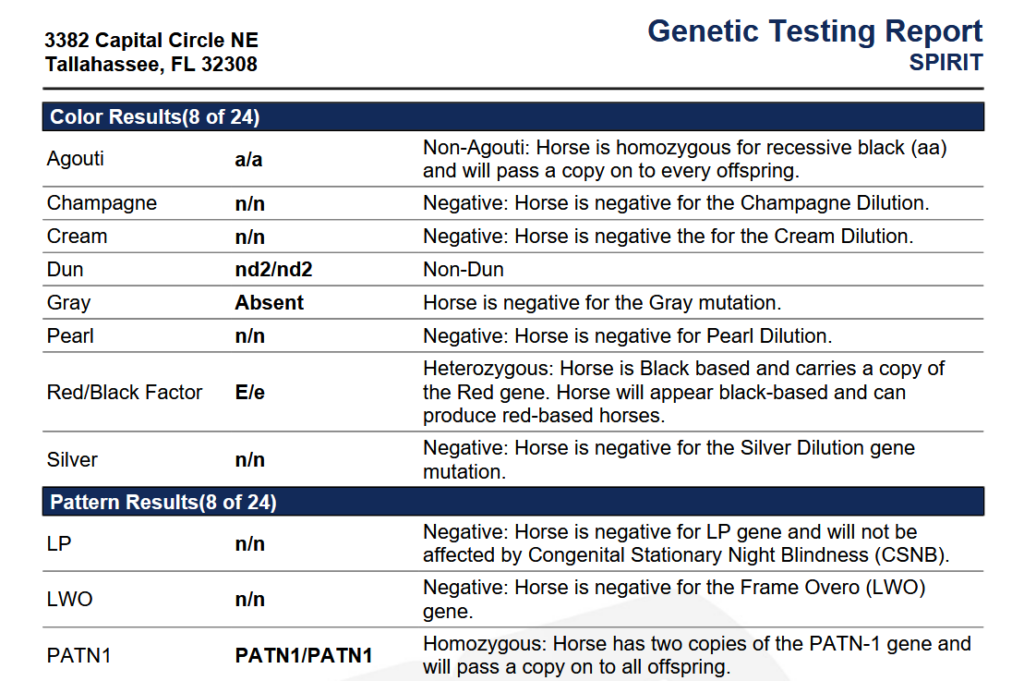
Task: Select the SPIRIT horse name heading
Action: coord(945,62)
